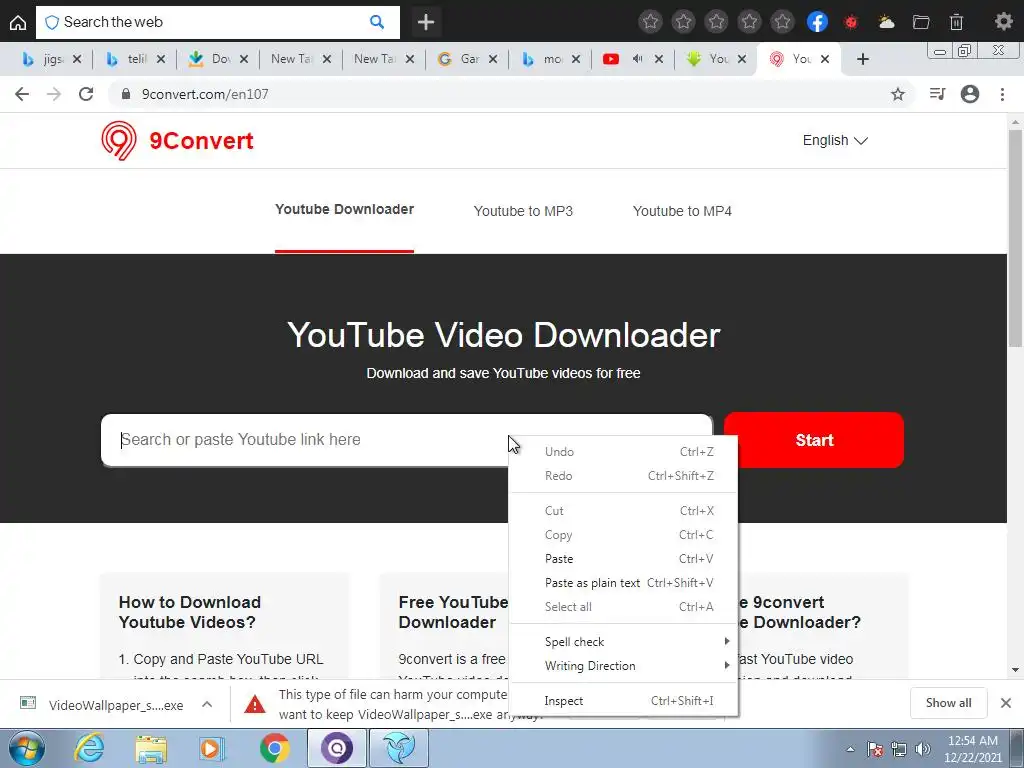Expand VideoWallpaper download options chevron
The image size is (1024, 768).
click(207, 704)
